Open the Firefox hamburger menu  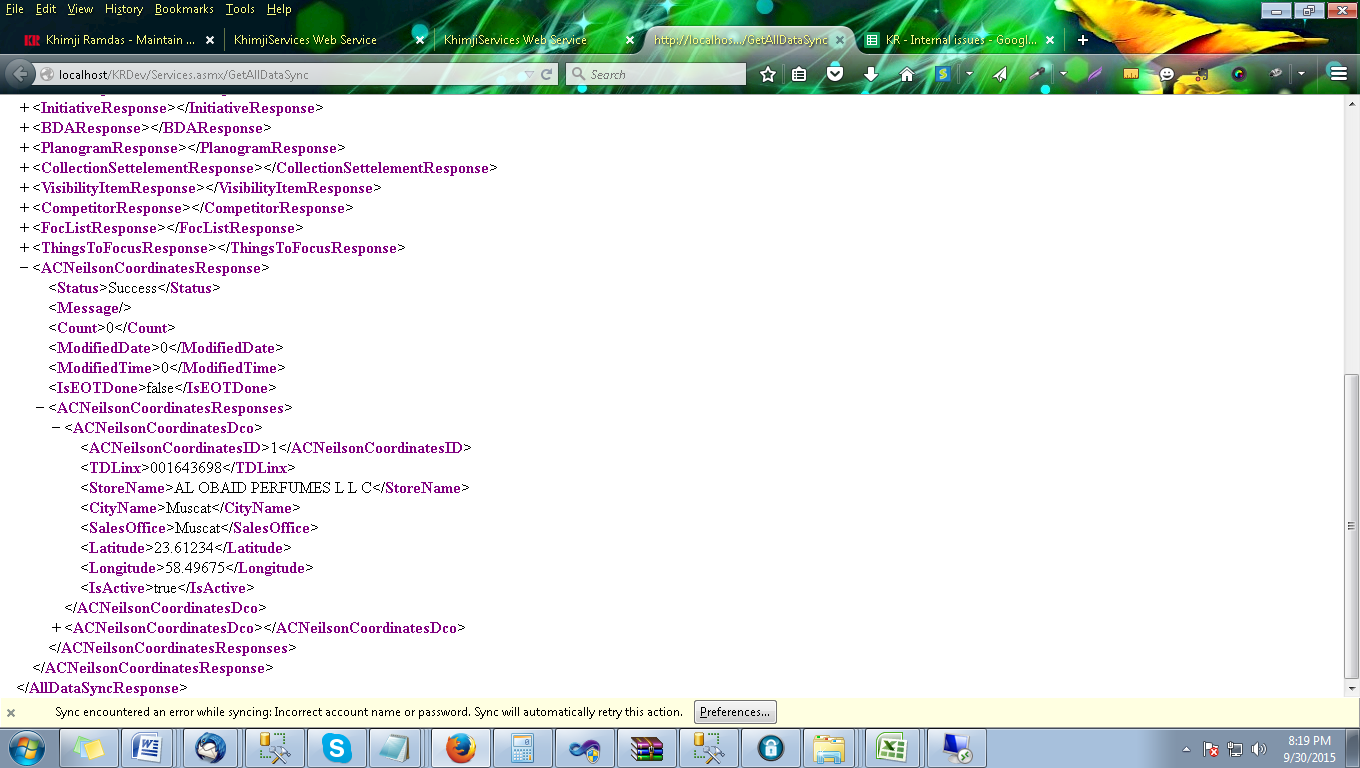pos(1338,74)
